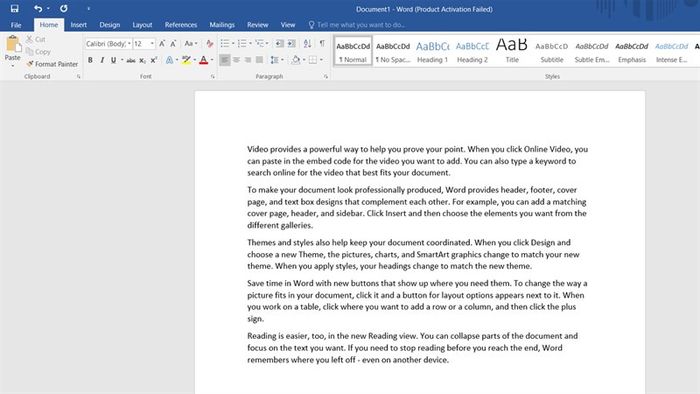Click Line and Paragraph Spacing icon

tap(275, 60)
